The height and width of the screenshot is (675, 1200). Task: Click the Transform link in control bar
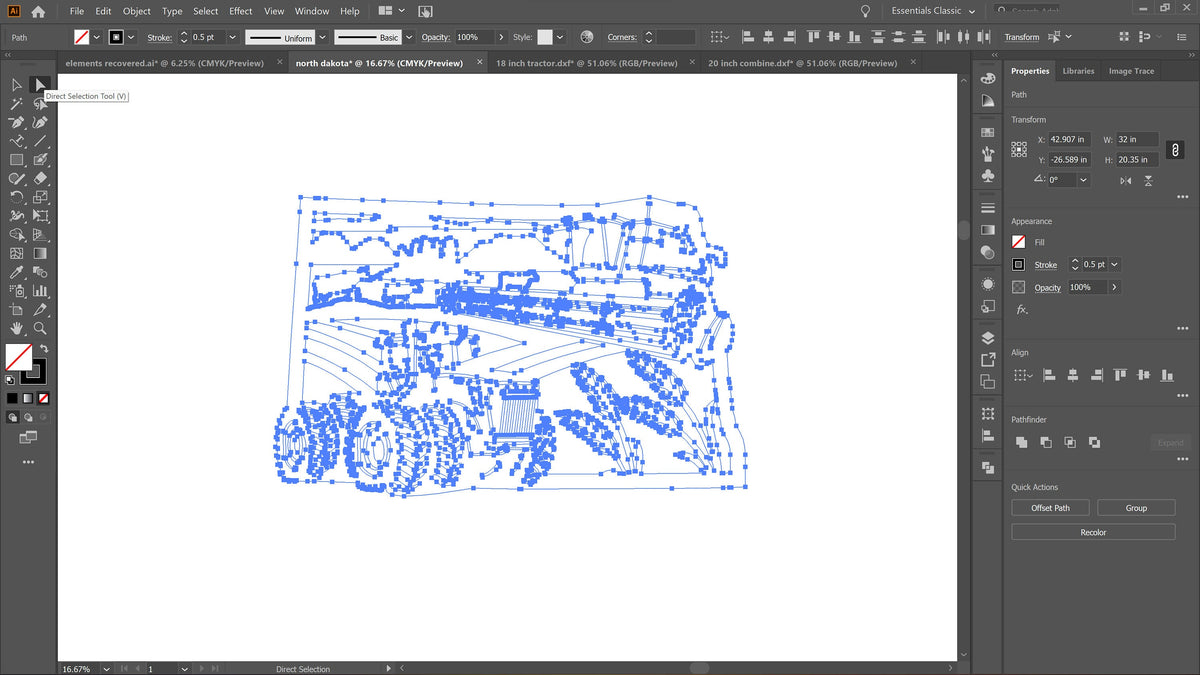[1021, 37]
